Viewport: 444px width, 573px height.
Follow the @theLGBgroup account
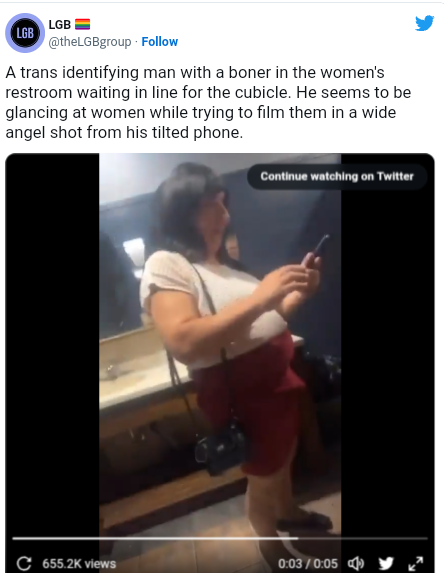(x=160, y=42)
